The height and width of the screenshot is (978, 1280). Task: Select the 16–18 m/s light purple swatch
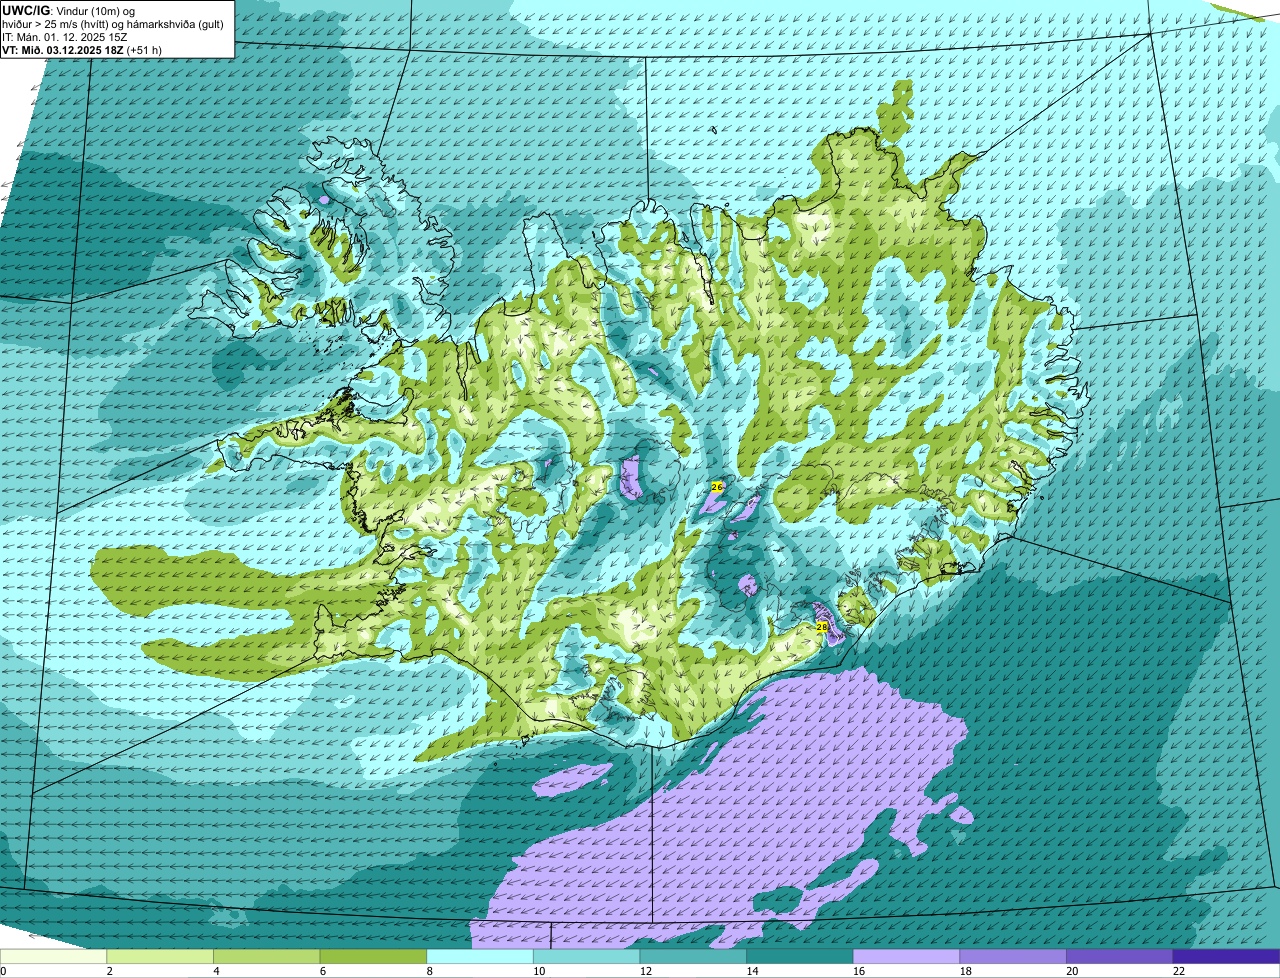point(907,957)
